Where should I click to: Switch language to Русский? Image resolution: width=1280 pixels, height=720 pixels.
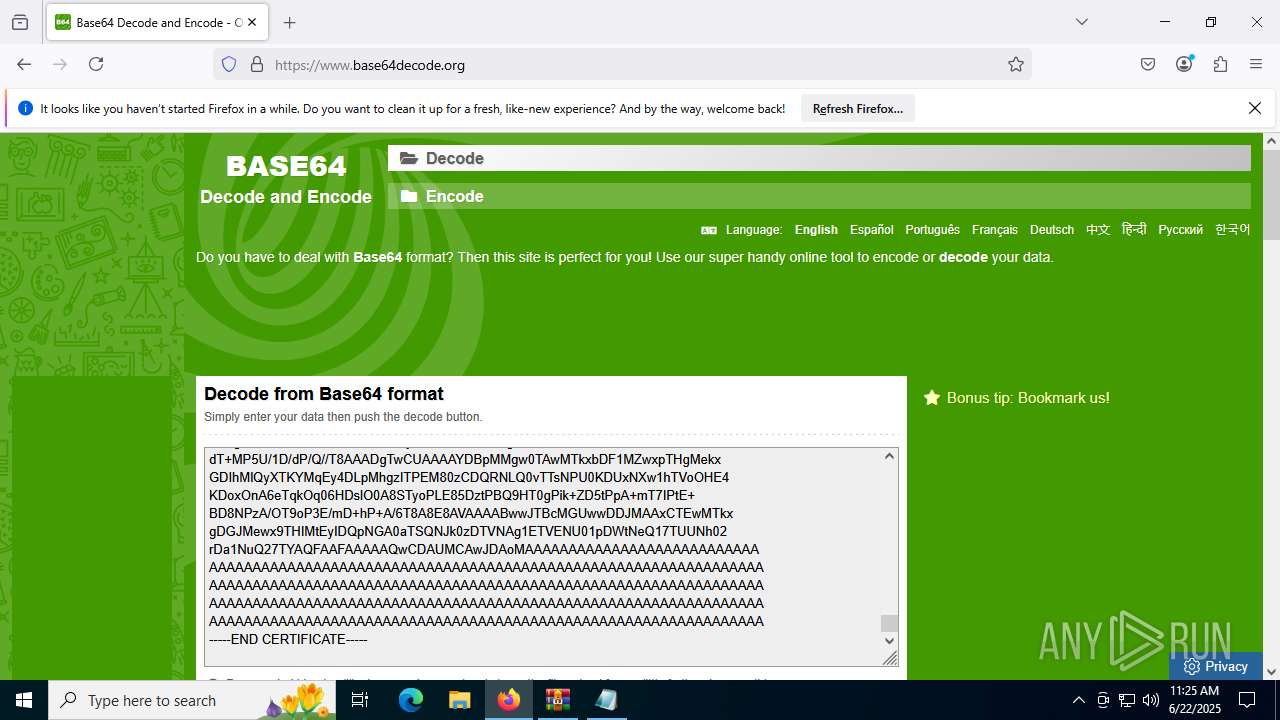1180,230
